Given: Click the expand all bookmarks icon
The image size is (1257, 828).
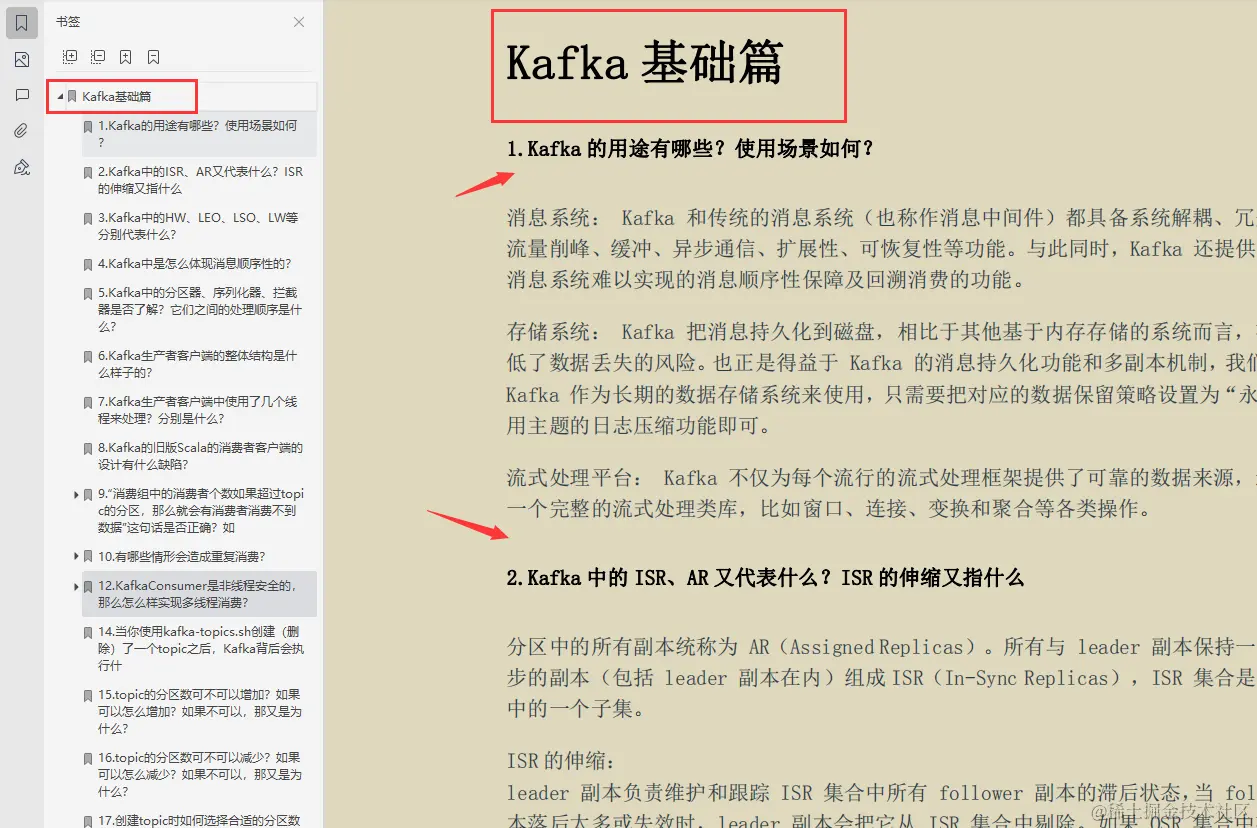Looking at the screenshot, I should click(x=69, y=57).
